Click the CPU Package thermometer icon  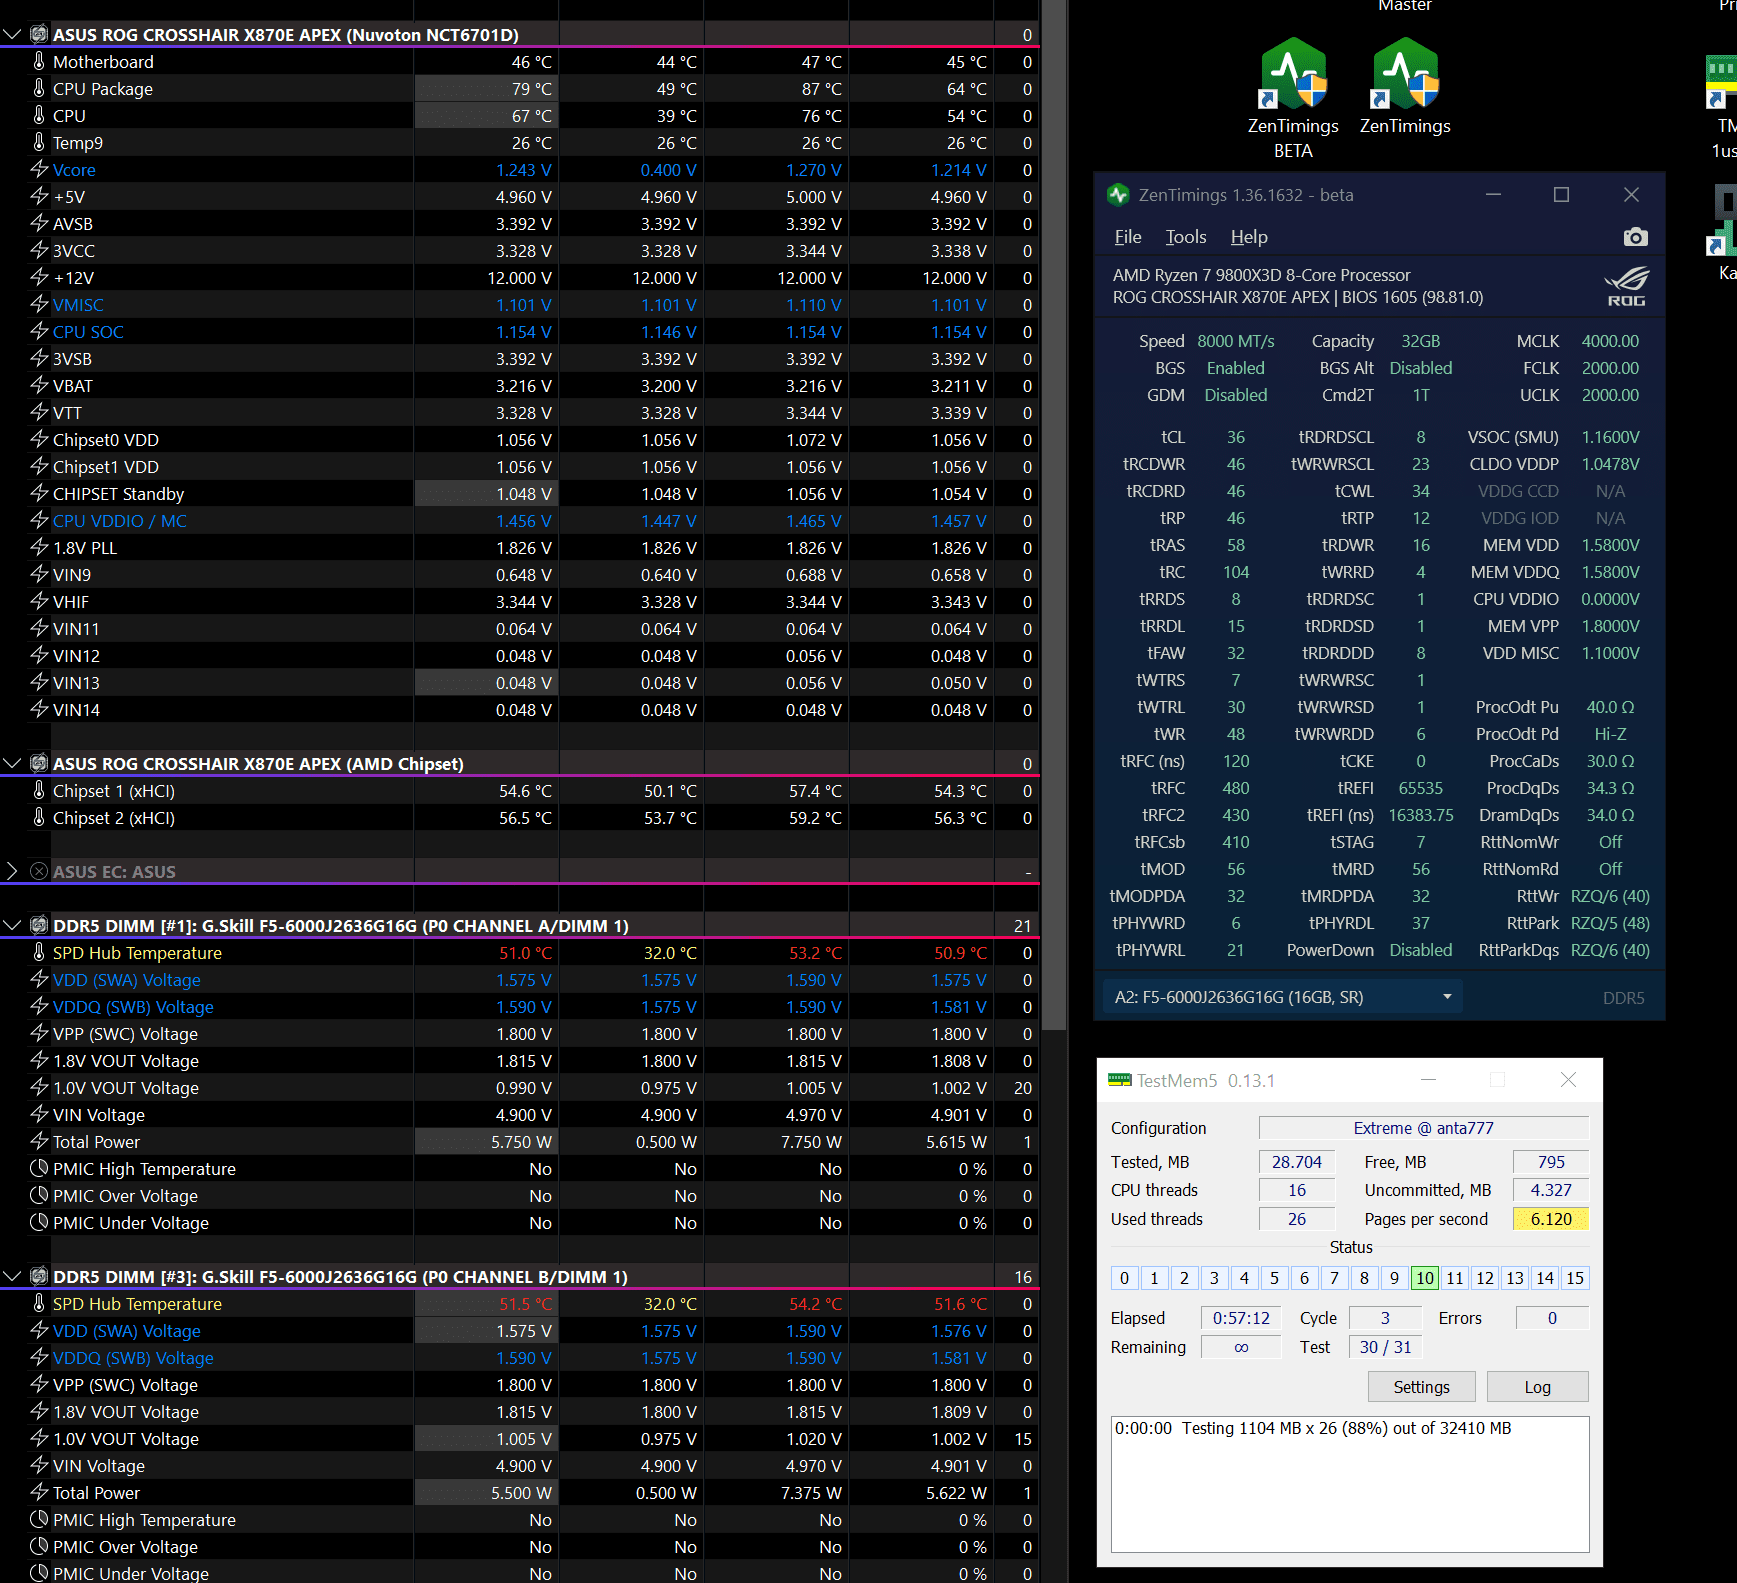(x=39, y=88)
